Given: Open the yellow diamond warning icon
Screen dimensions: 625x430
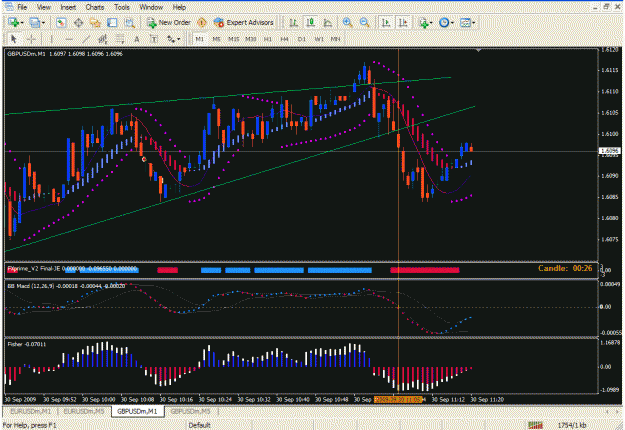Looking at the screenshot, I should click(x=202, y=23).
